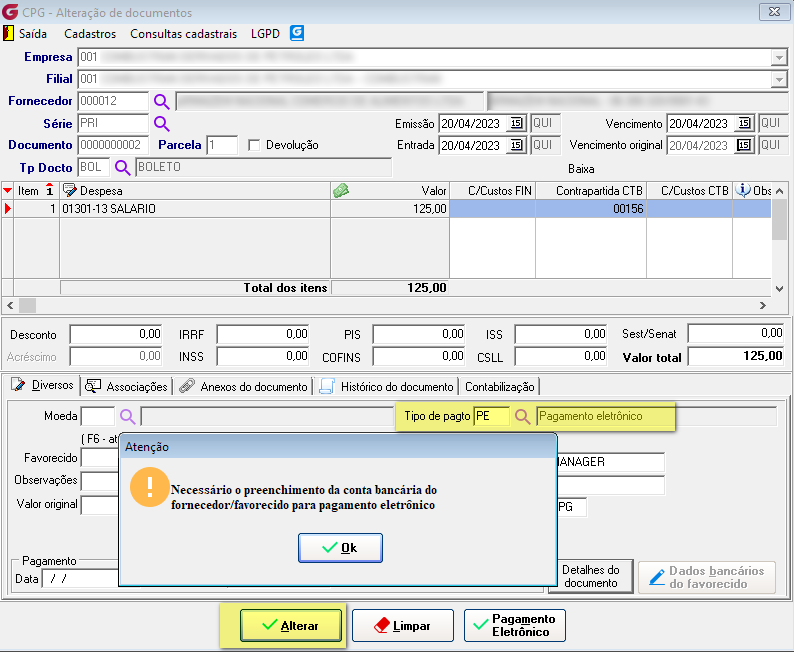The image size is (794, 652).
Task: Switch to the Histórico do documento tab
Action: click(387, 387)
